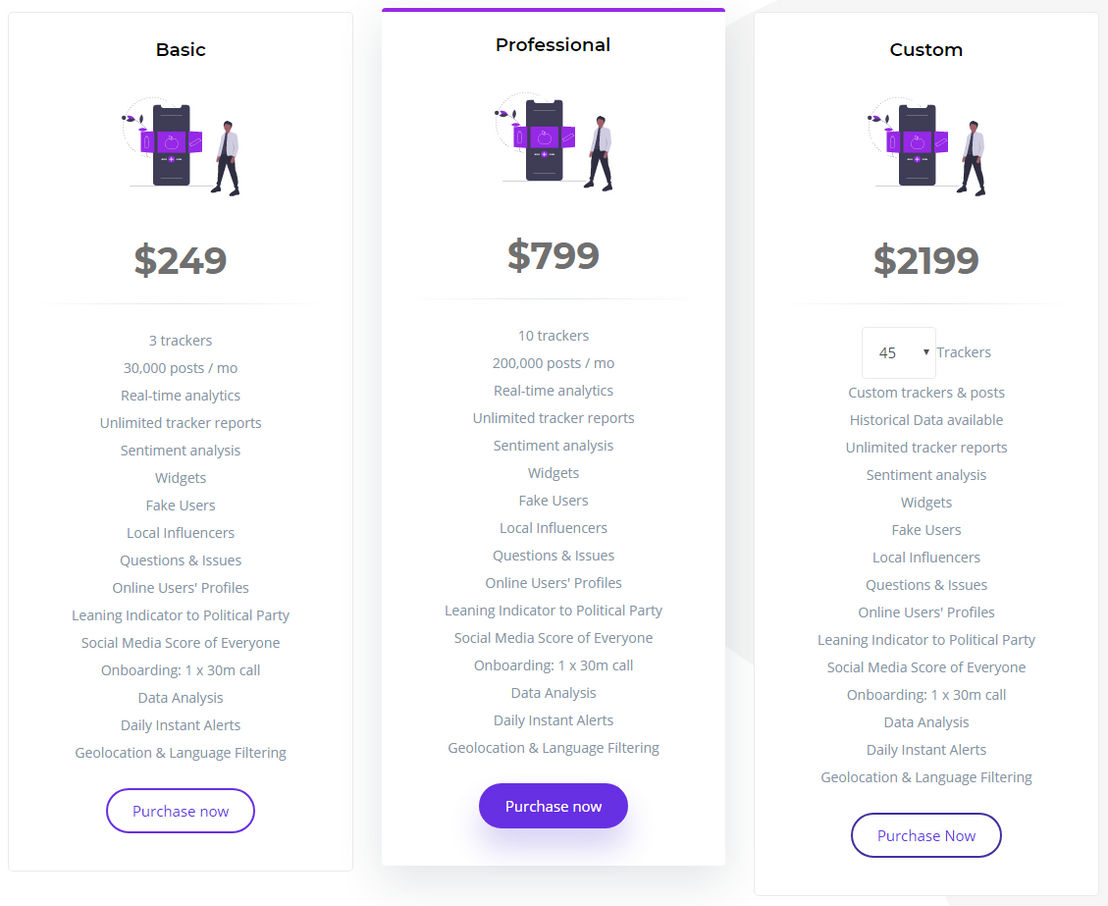Viewport: 1108px width, 906px height.
Task: Click the $249 price text
Action: tap(181, 260)
